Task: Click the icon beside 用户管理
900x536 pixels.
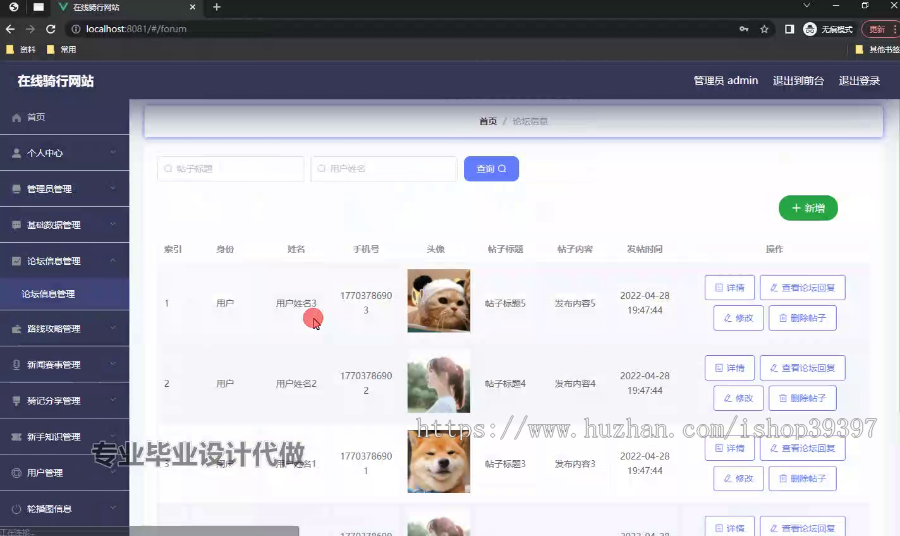Action: coord(16,473)
